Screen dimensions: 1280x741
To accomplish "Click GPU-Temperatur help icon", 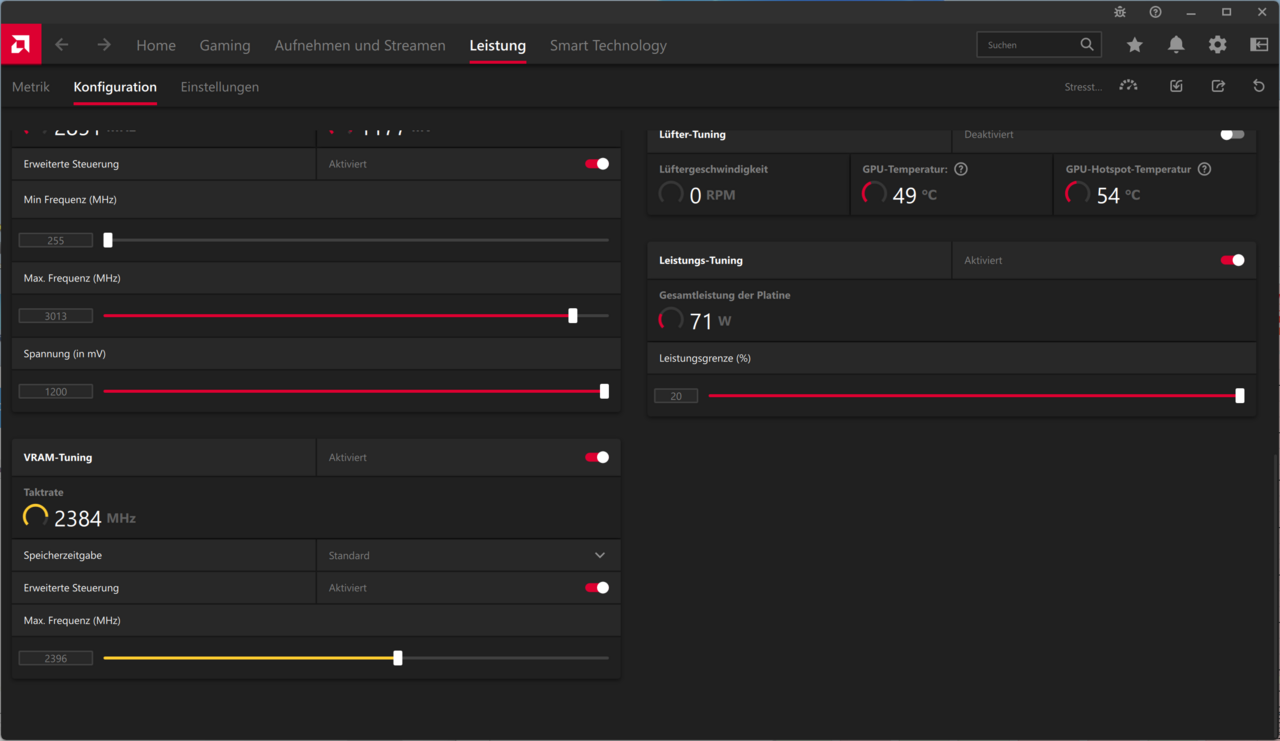I will point(961,169).
